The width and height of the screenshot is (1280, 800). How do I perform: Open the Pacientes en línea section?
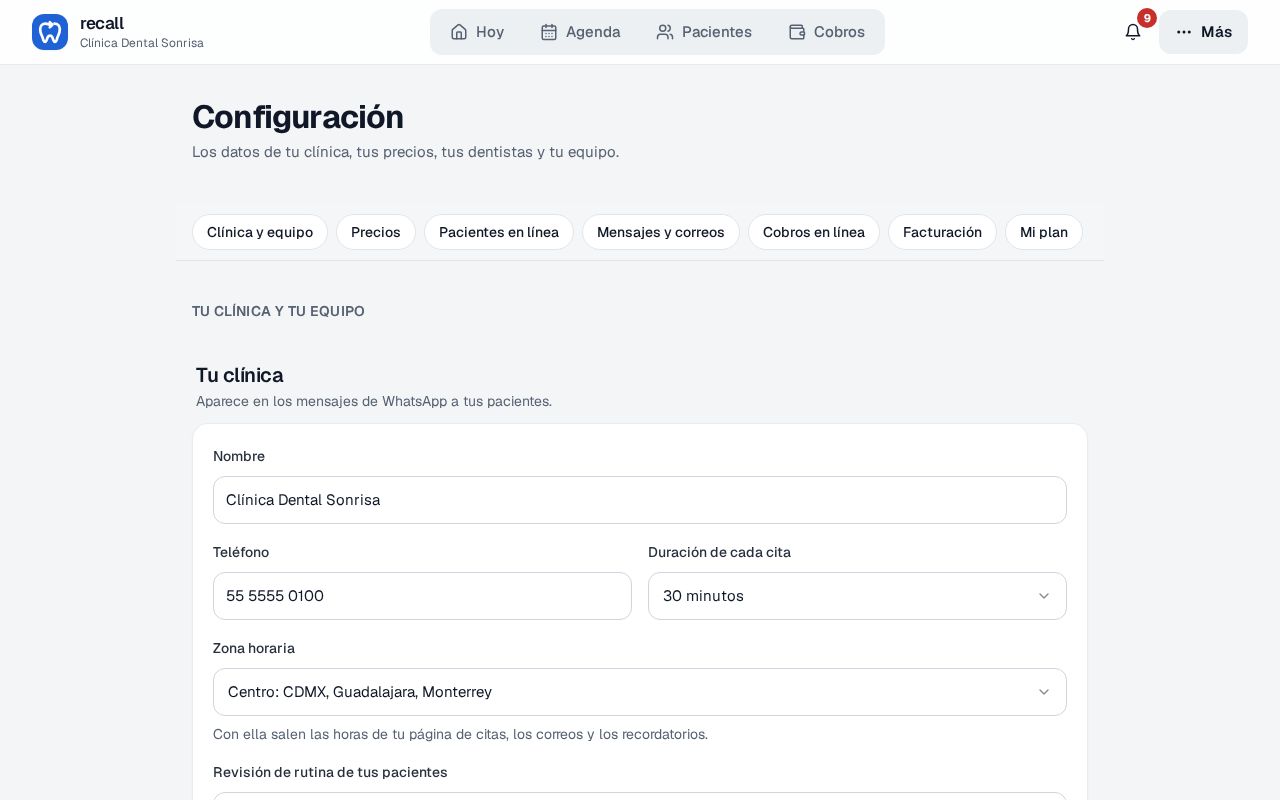499,232
